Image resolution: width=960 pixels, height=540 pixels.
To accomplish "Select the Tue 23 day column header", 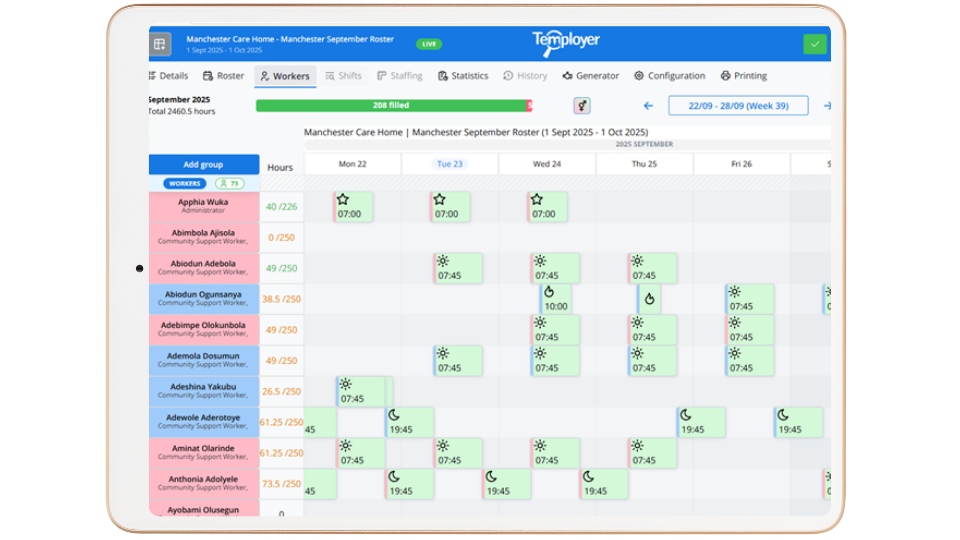I will pyautogui.click(x=449, y=164).
